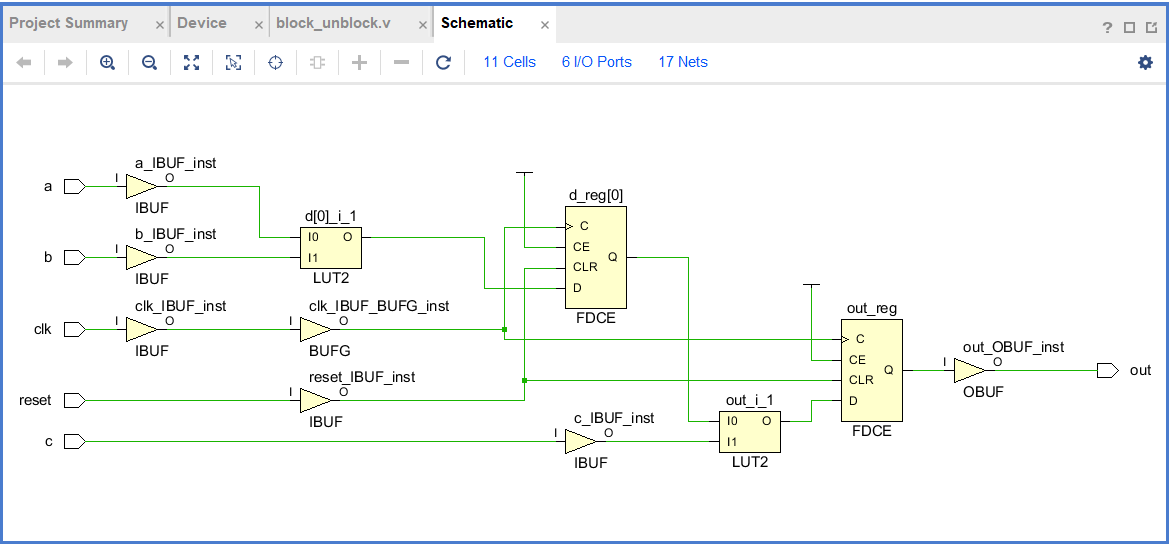
Task: Open the 11 Cells link
Action: [x=509, y=62]
